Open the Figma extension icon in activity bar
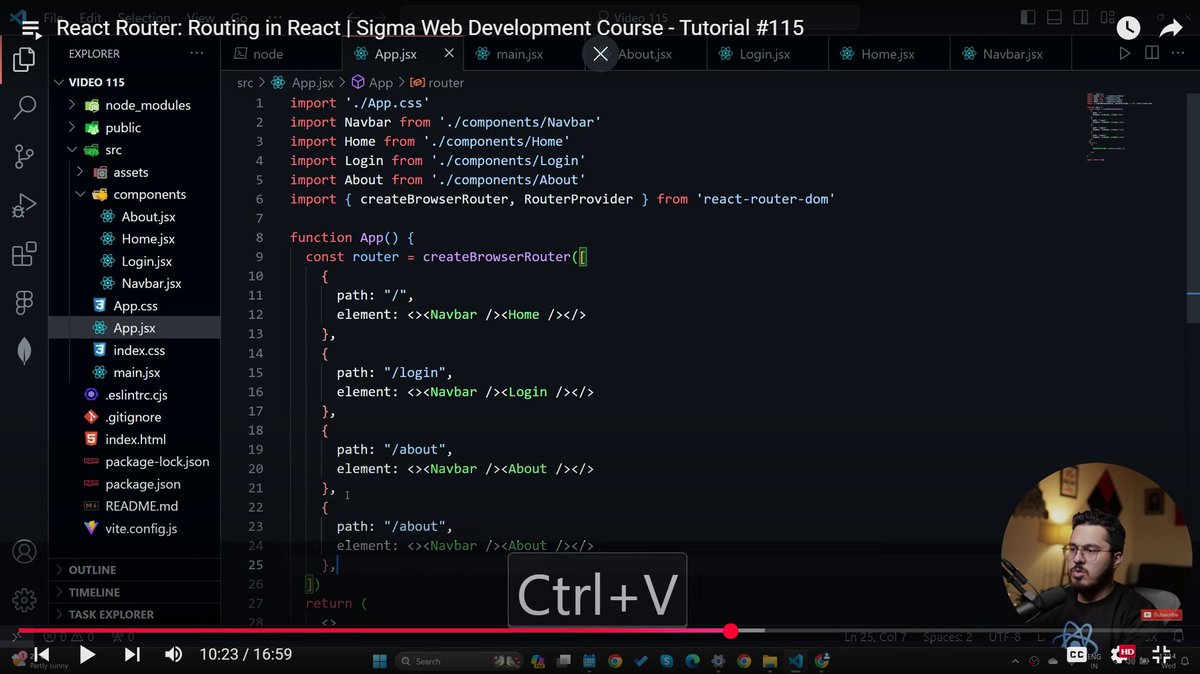 coord(24,302)
